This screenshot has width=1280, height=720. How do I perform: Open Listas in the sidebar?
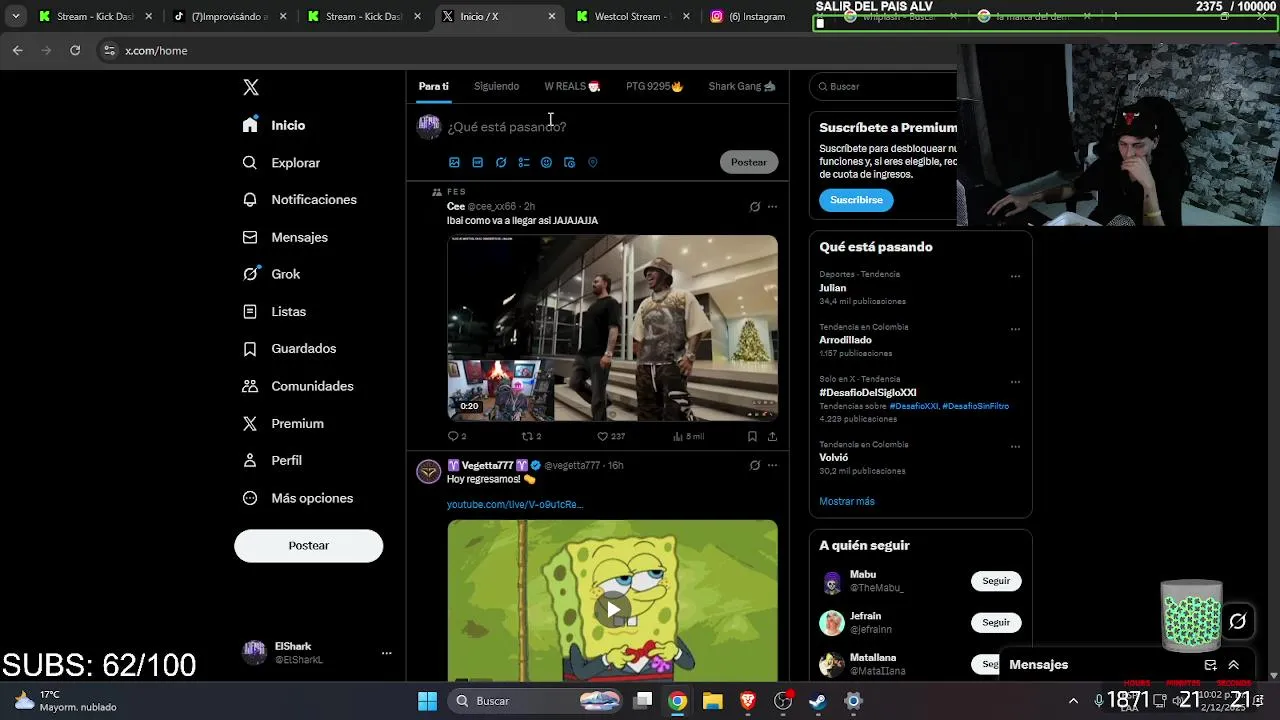(274, 311)
